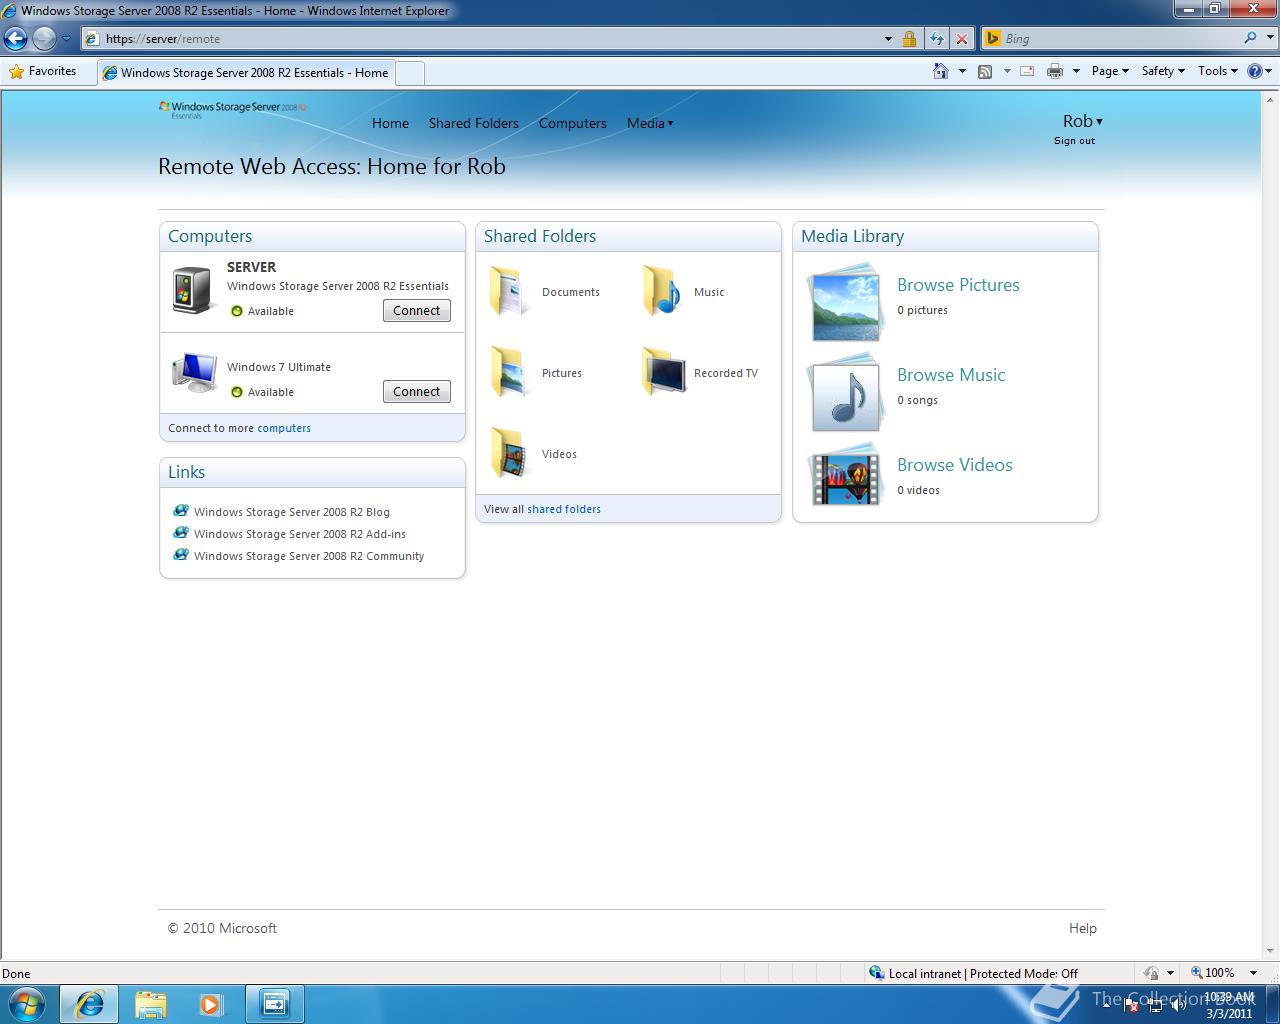1280x1024 pixels.
Task: Click the 'computers' link under Connect to more
Action: (284, 428)
